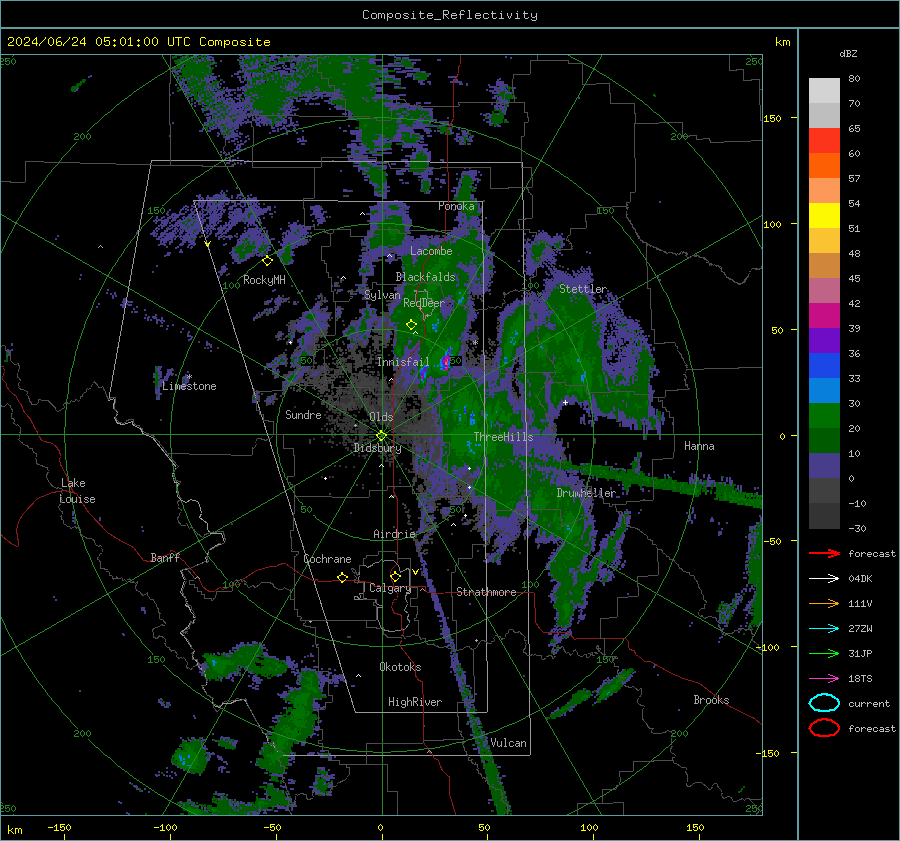Image resolution: width=900 pixels, height=841 pixels.
Task: Select the white 04DK arrow legend icon
Action: pyautogui.click(x=824, y=579)
